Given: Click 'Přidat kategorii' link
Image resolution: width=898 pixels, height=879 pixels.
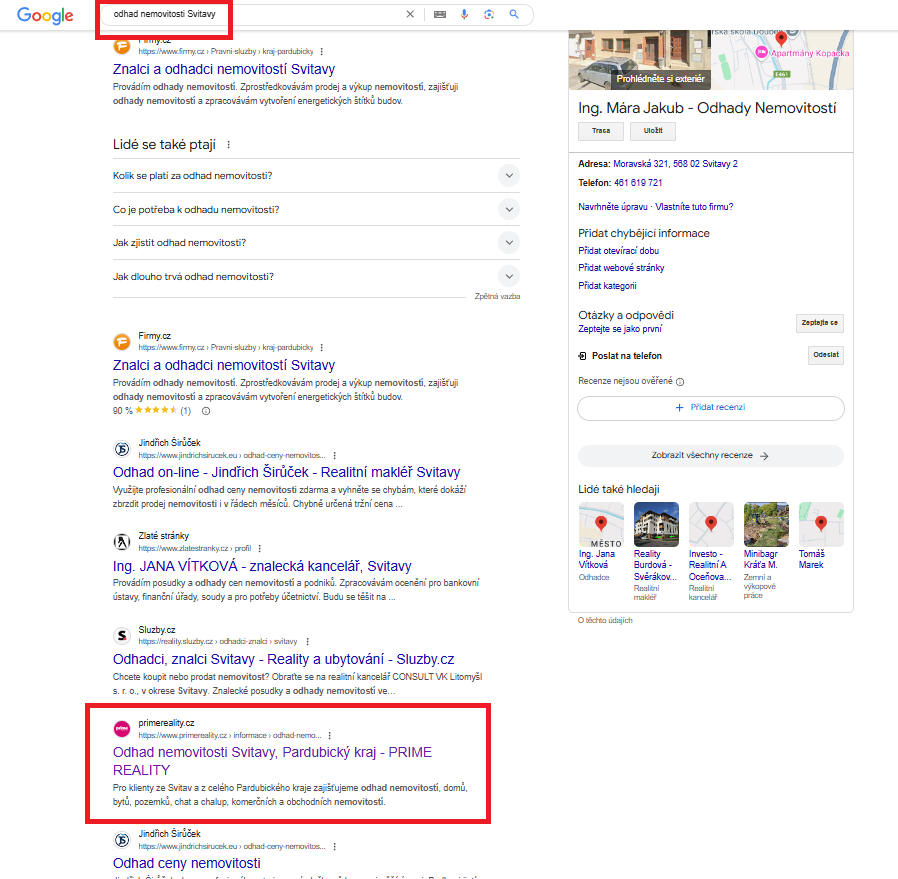Looking at the screenshot, I should (x=607, y=286).
